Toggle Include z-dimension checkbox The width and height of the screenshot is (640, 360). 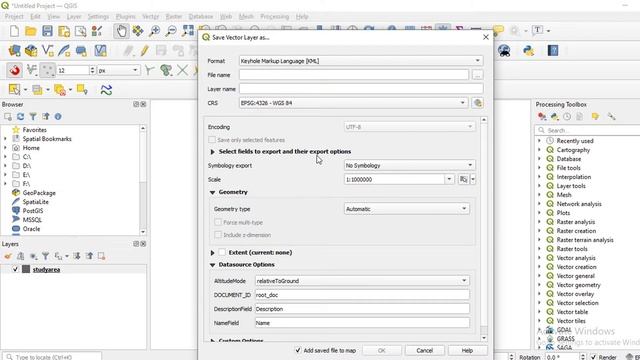(x=218, y=235)
